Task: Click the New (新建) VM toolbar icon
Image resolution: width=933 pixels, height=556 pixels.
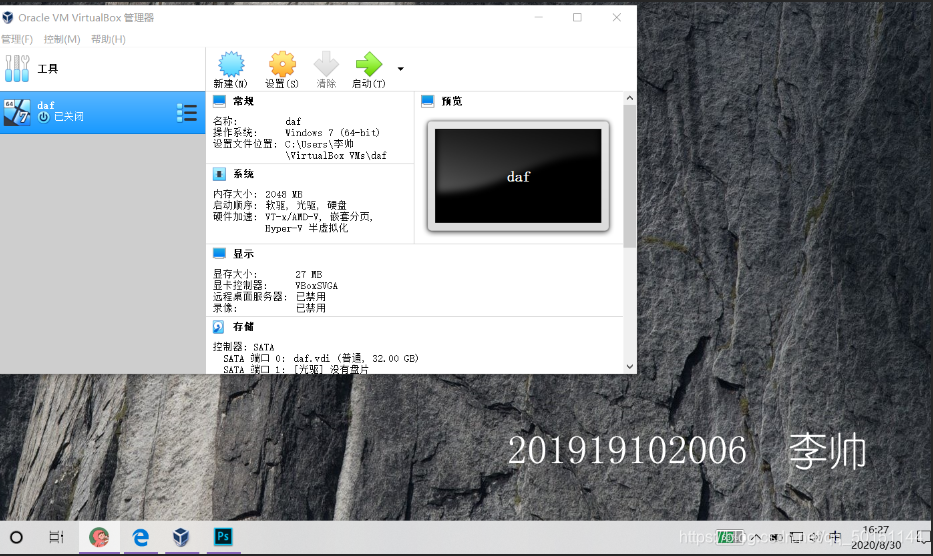Action: pyautogui.click(x=231, y=64)
